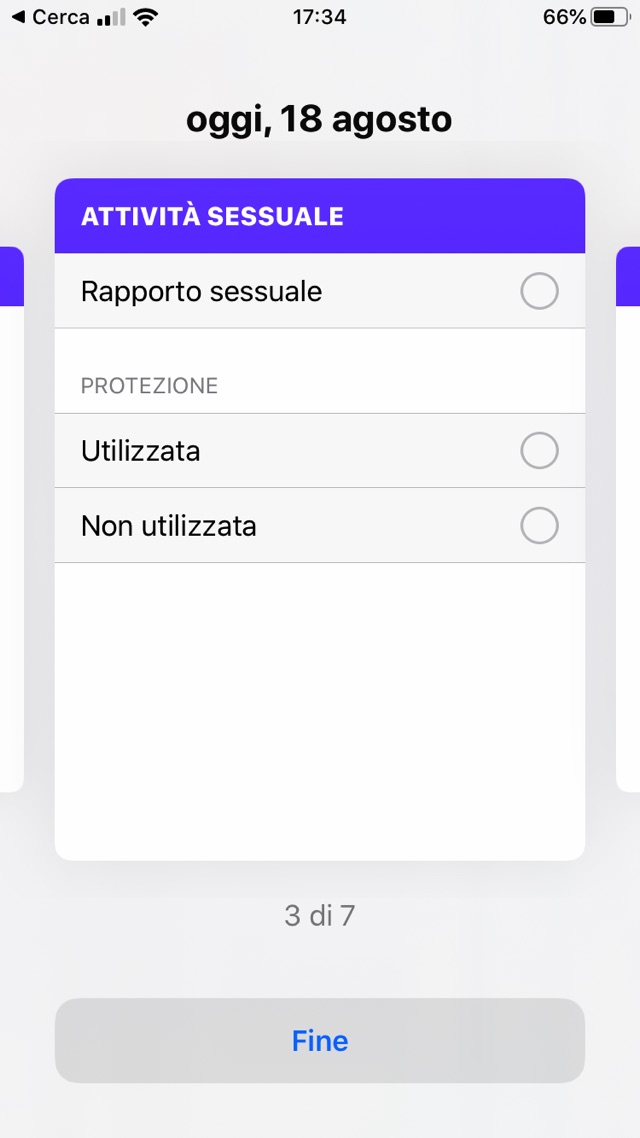Tap the "3 di 7" page indicator
Image resolution: width=640 pixels, height=1138 pixels.
[320, 915]
